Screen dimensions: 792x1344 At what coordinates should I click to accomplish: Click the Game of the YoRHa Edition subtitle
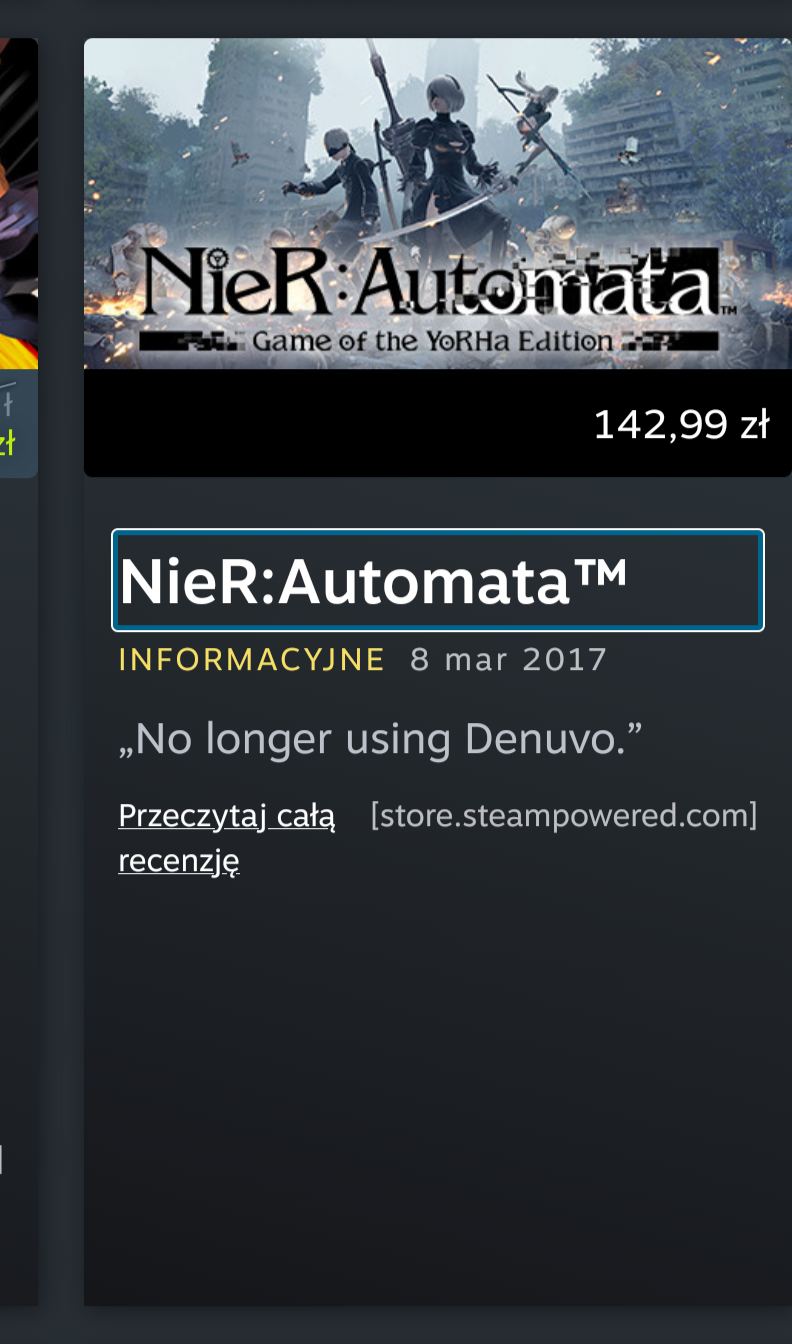[432, 341]
